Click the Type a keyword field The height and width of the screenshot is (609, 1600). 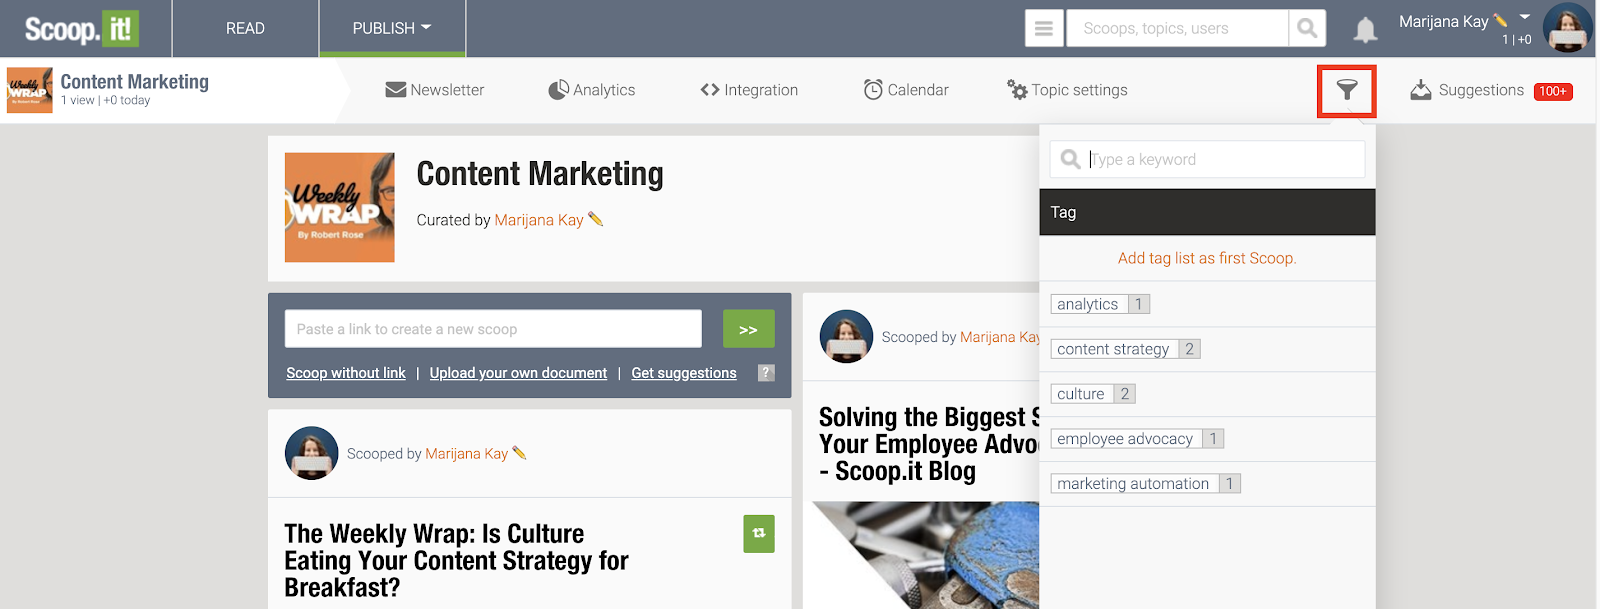1207,159
